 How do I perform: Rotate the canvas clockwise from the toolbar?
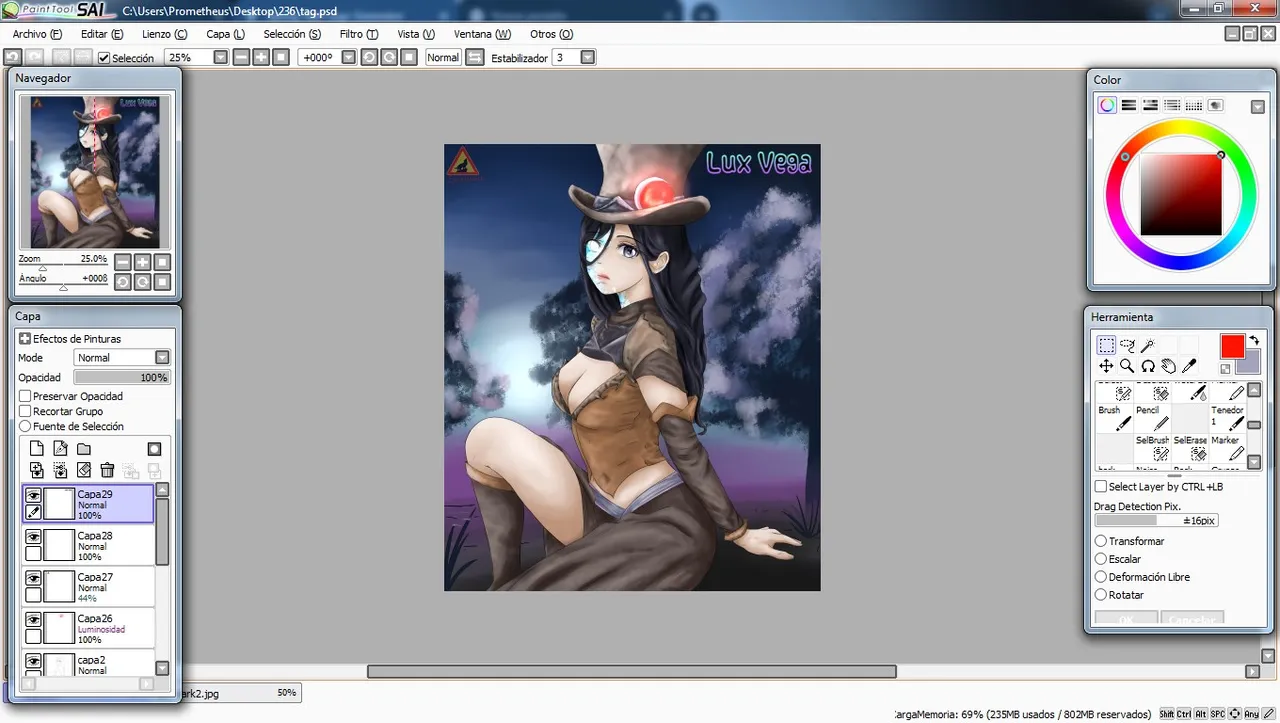click(x=389, y=58)
